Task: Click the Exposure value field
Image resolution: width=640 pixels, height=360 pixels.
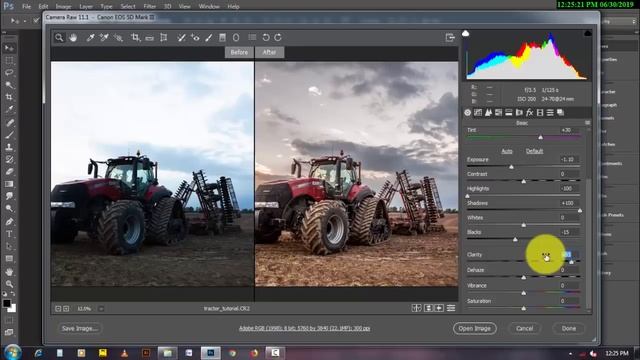Action: click(x=569, y=160)
